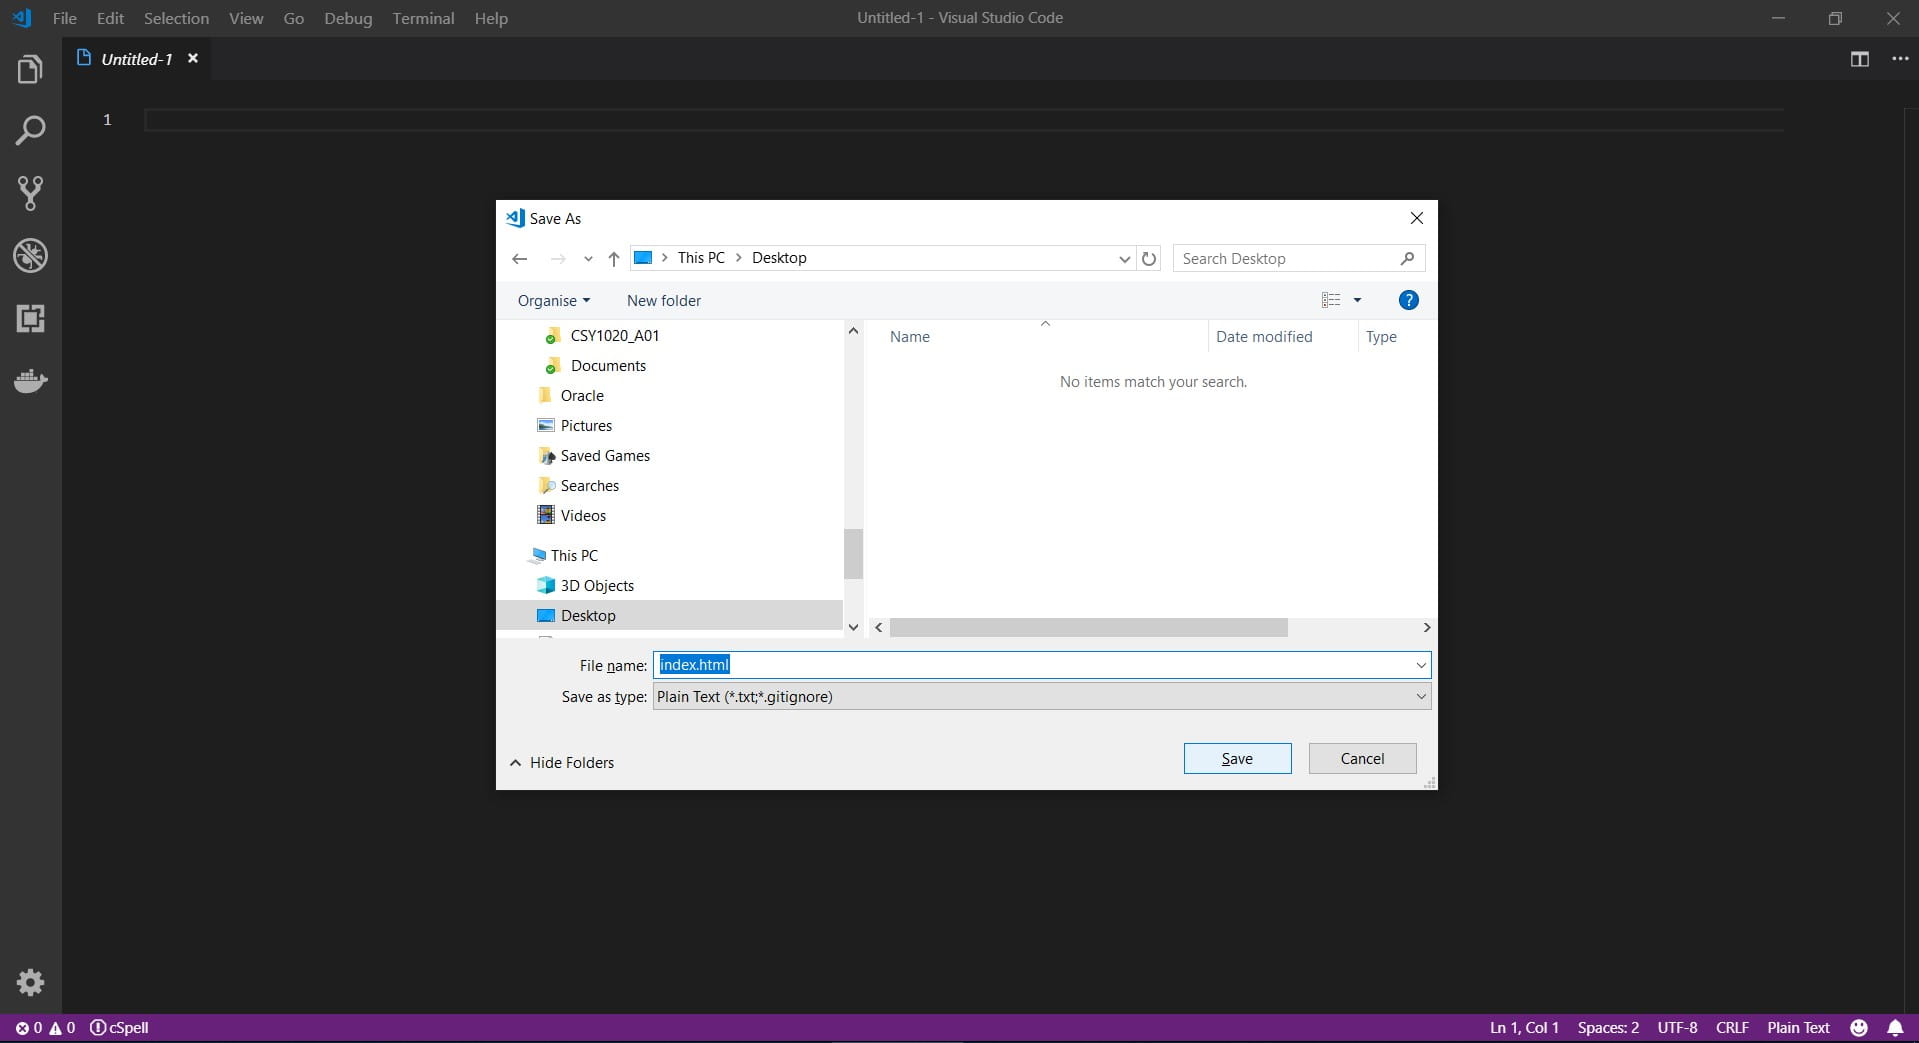Open the File menu
This screenshot has height=1043, width=1919.
(65, 18)
